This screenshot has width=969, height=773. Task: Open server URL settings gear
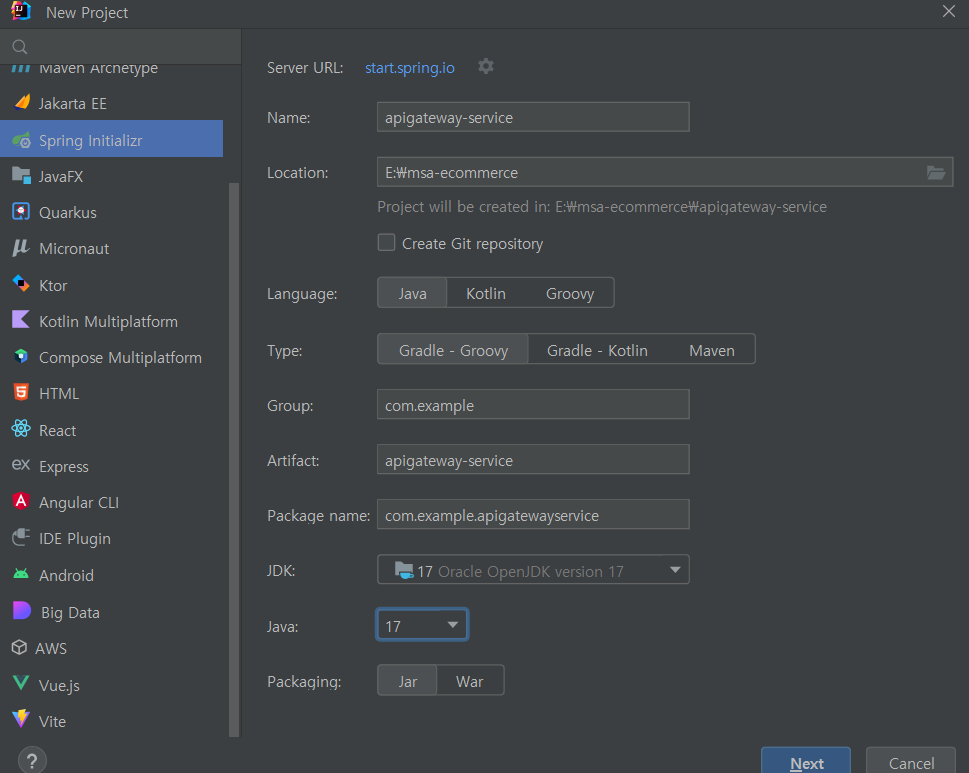(x=486, y=66)
